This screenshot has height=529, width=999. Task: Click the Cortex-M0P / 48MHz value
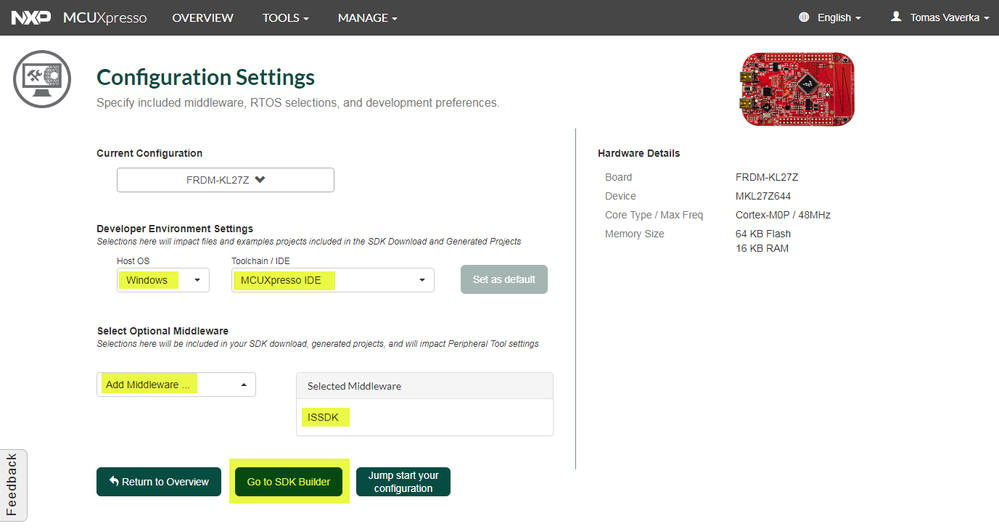tap(783, 215)
